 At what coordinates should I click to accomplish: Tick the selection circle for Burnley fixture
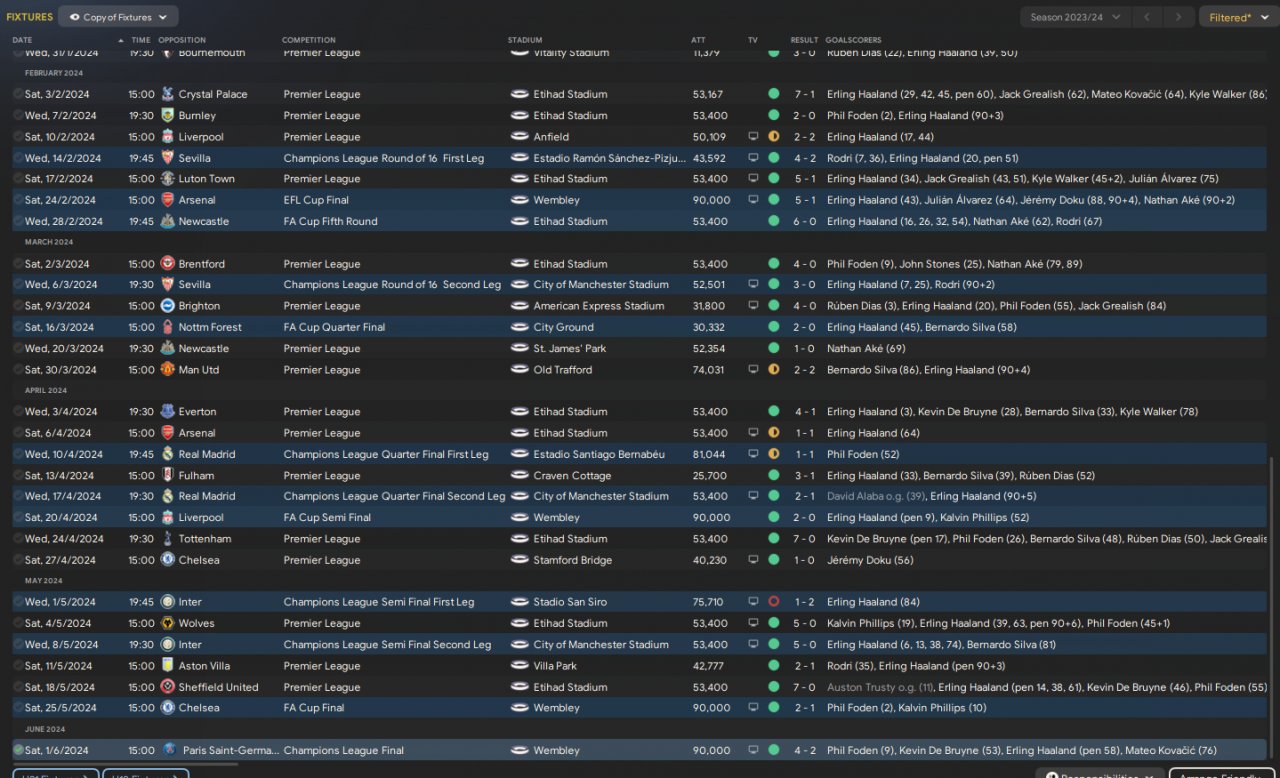coord(18,116)
